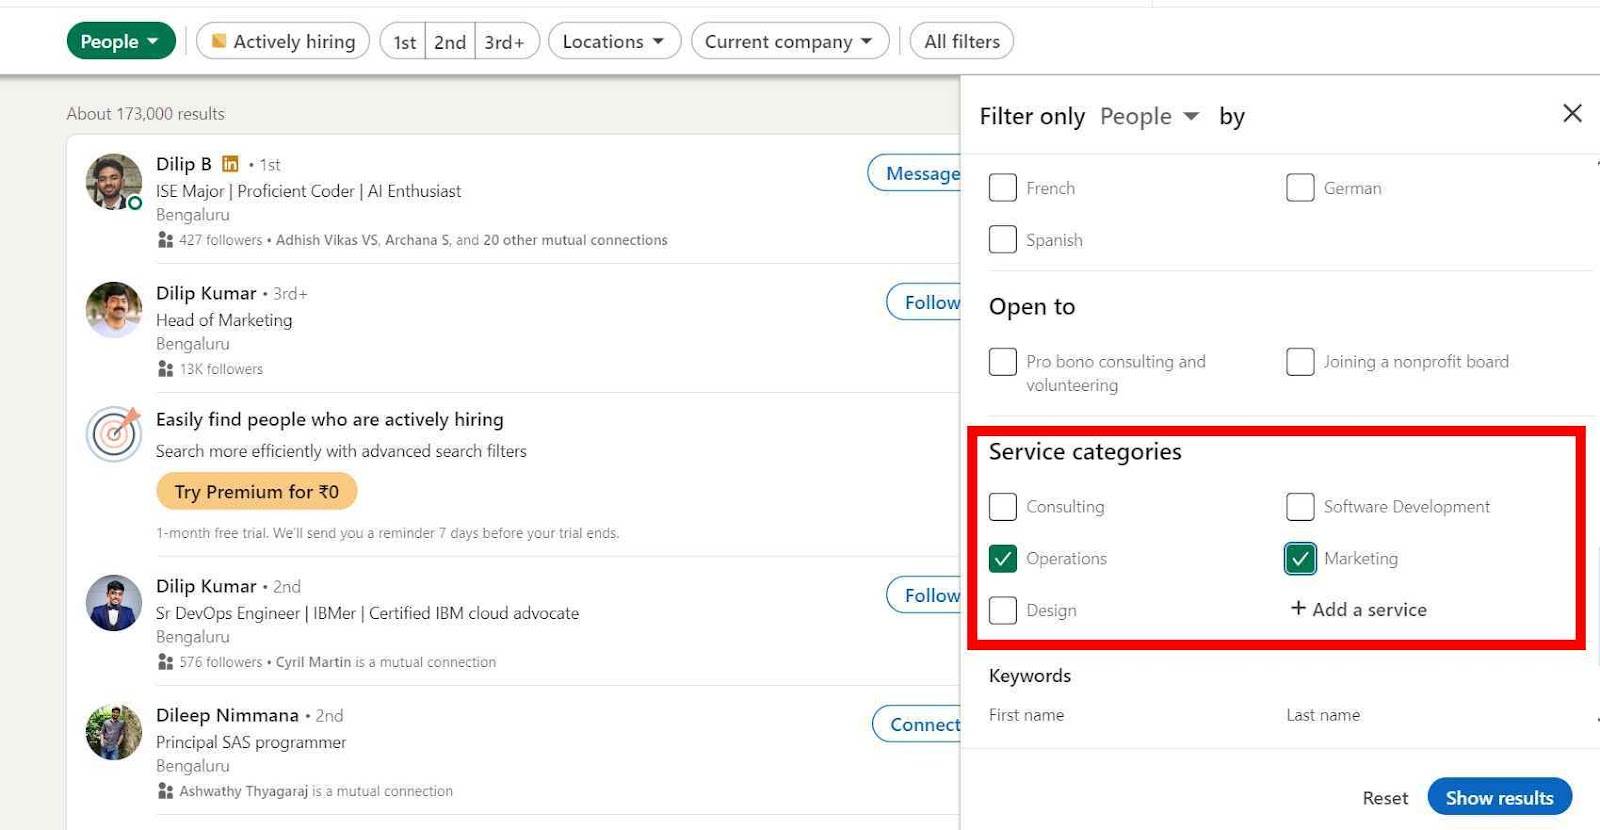
Task: Check the French language checkbox
Action: pos(1002,187)
